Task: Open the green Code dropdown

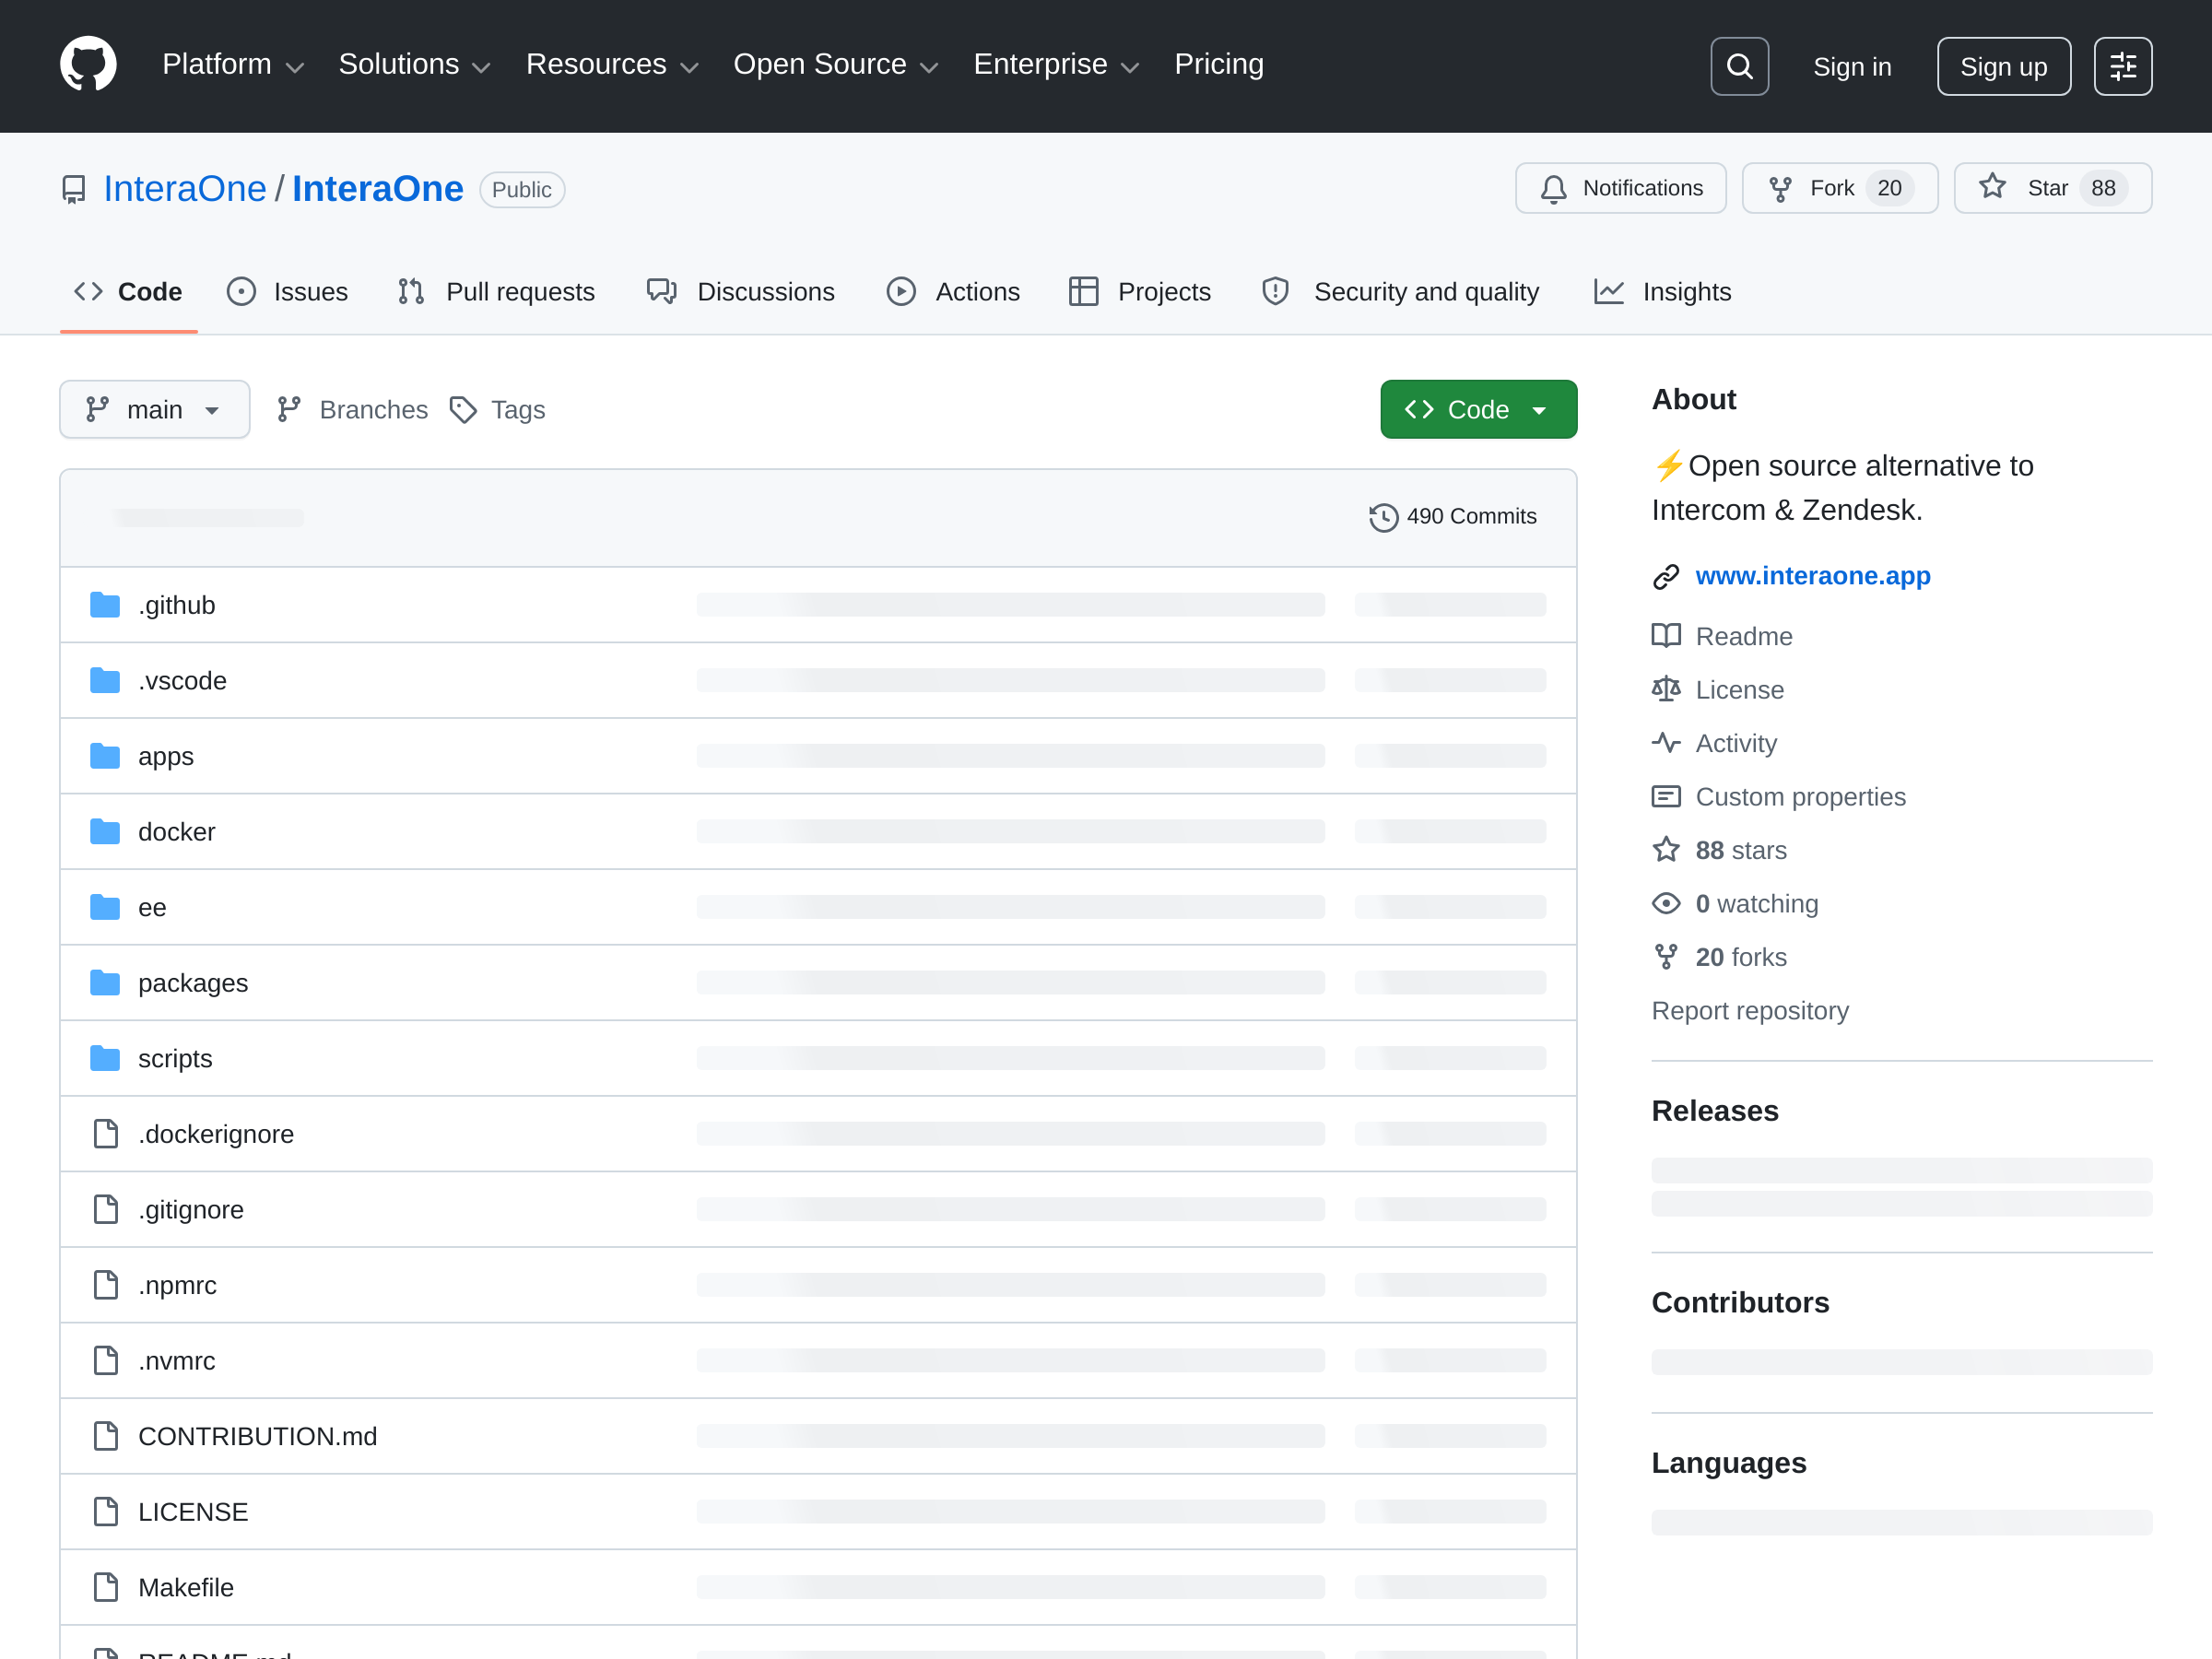Action: (1478, 409)
